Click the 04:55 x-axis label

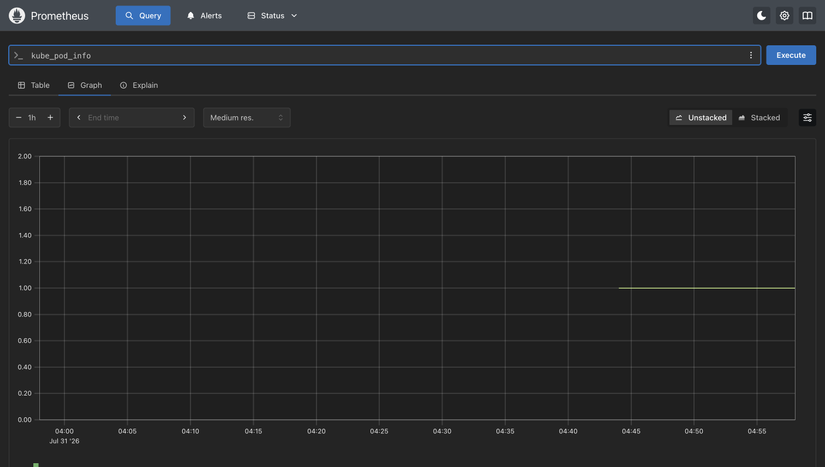[x=757, y=431]
